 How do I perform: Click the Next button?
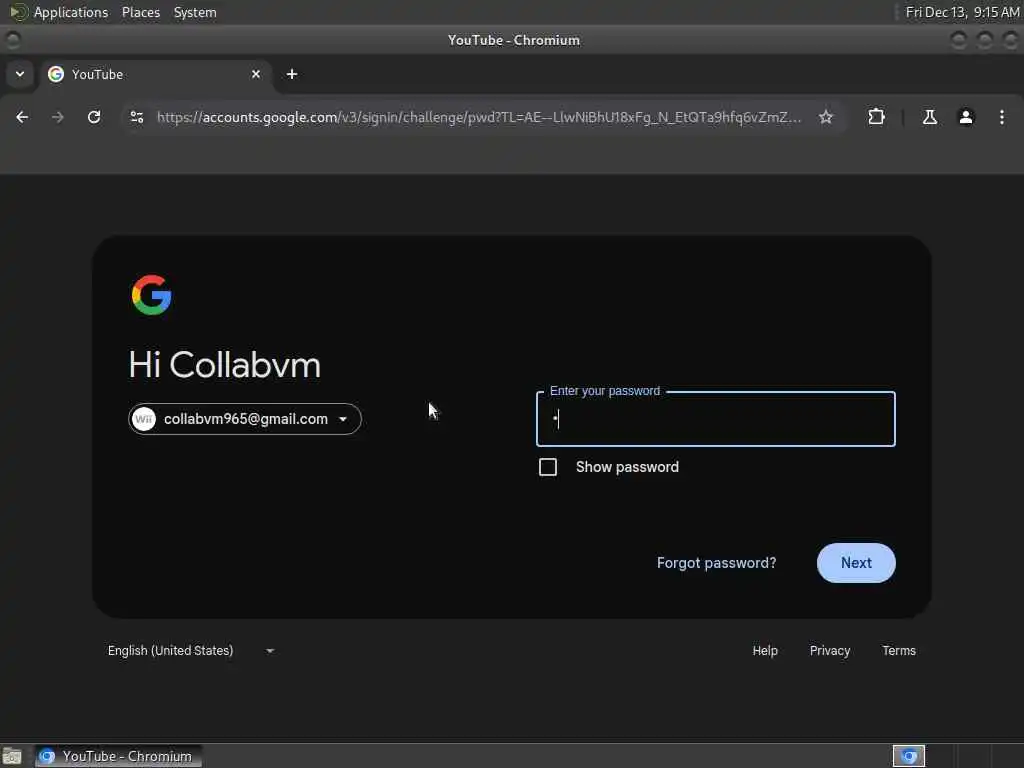point(856,563)
